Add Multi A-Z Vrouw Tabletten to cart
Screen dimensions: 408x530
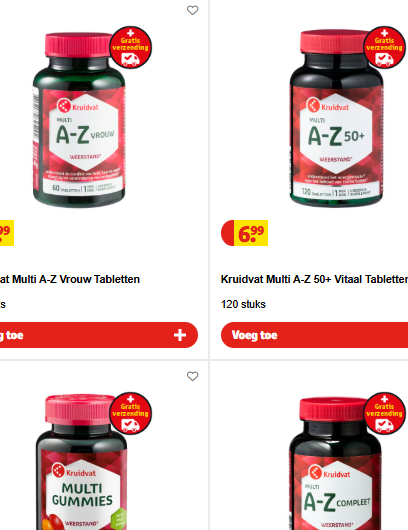point(99,335)
